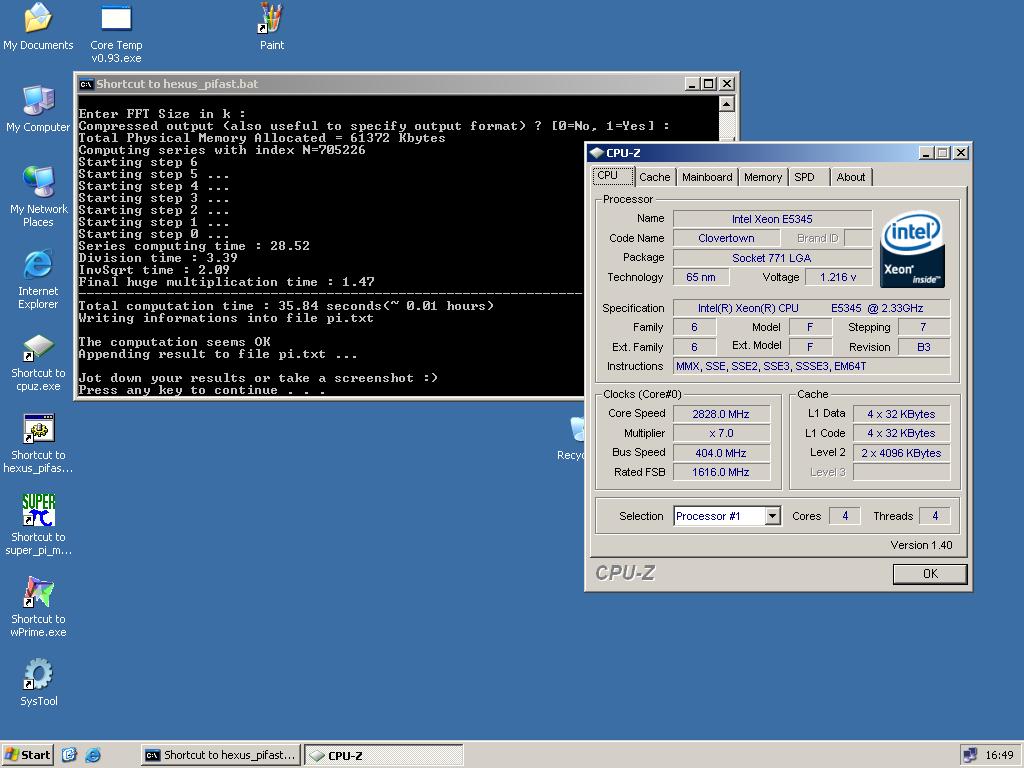Image resolution: width=1024 pixels, height=768 pixels.
Task: Click command prompt window title icon
Action: point(86,84)
